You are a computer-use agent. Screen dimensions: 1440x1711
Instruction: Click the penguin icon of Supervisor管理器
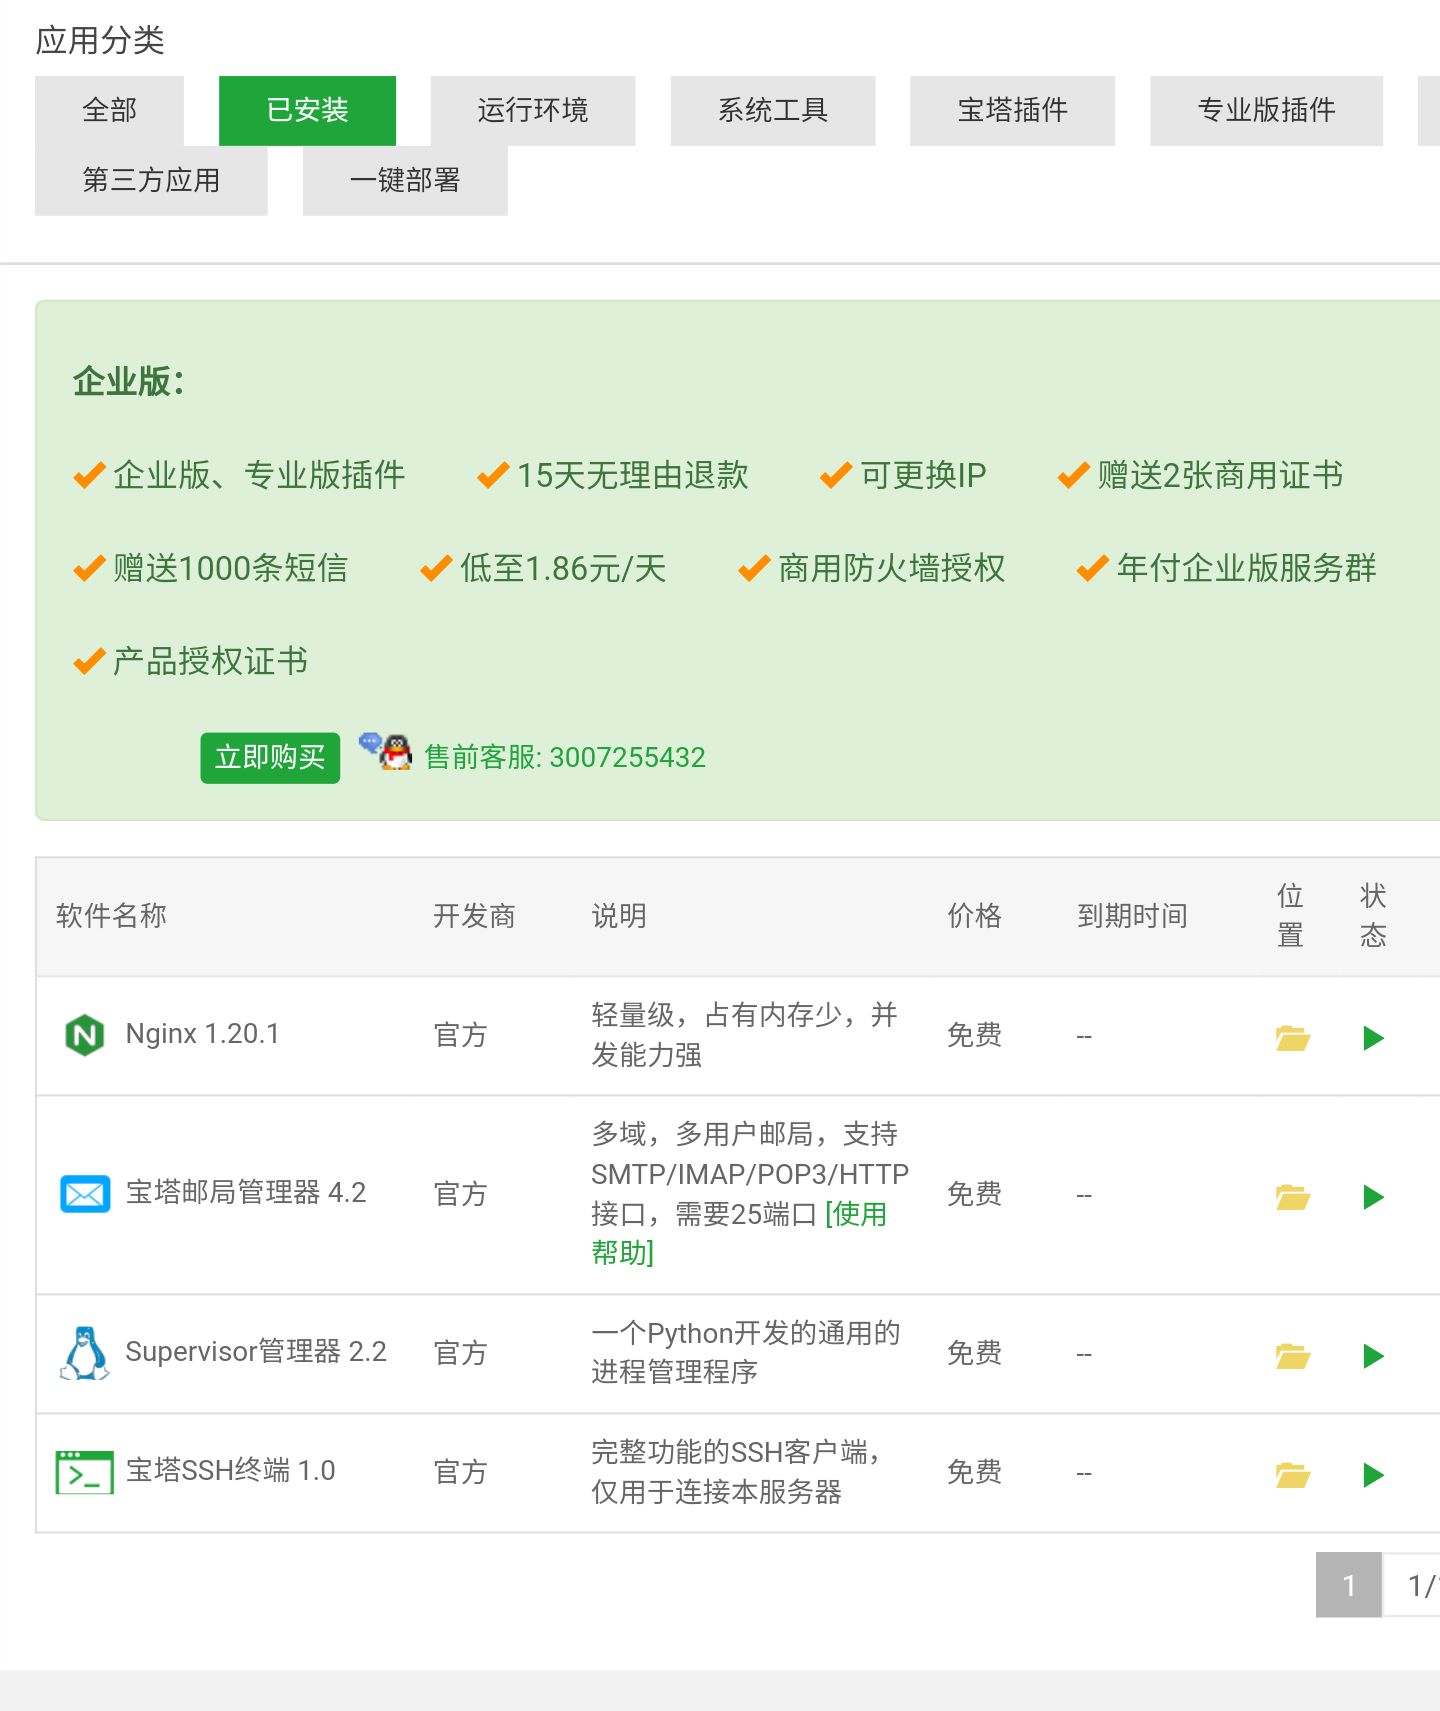tap(85, 1353)
